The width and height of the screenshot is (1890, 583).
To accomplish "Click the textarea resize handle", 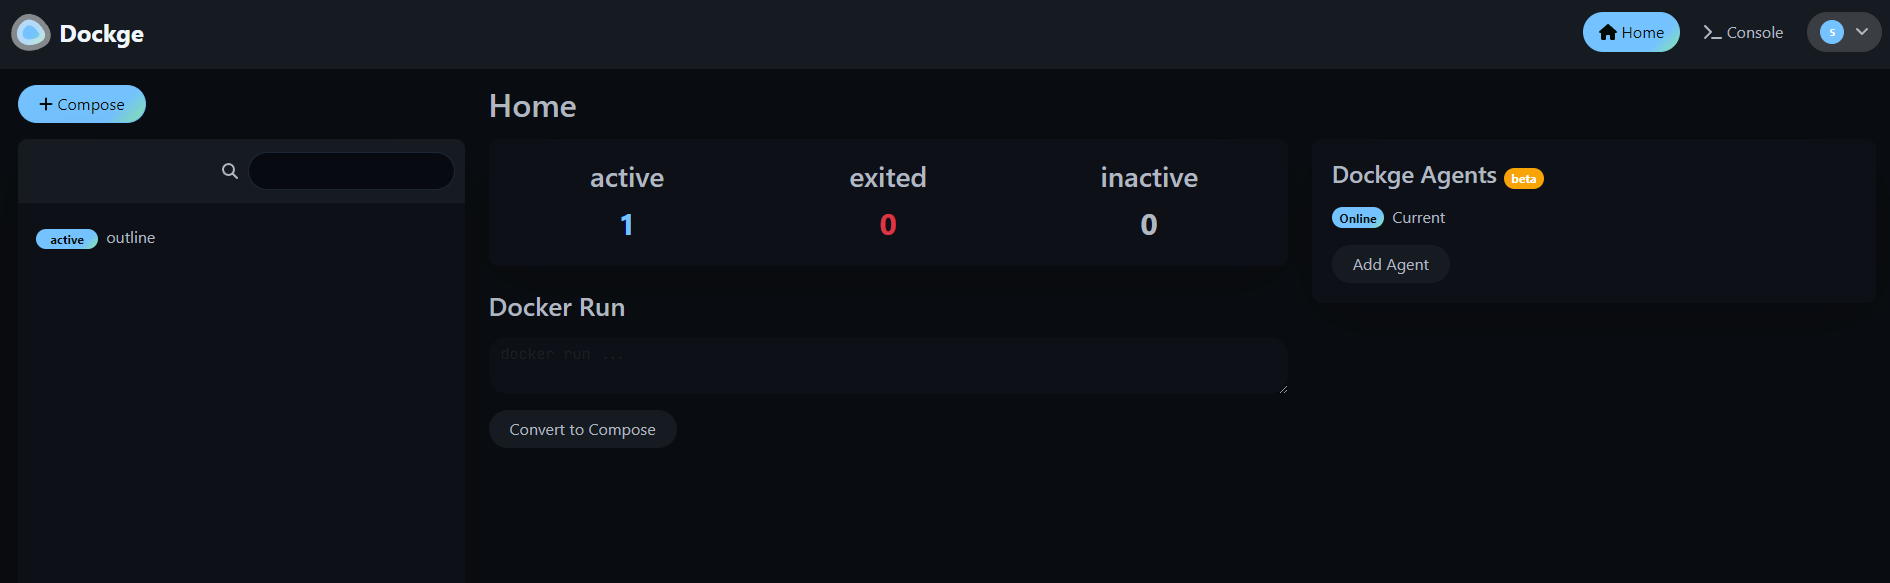I will click(x=1282, y=388).
